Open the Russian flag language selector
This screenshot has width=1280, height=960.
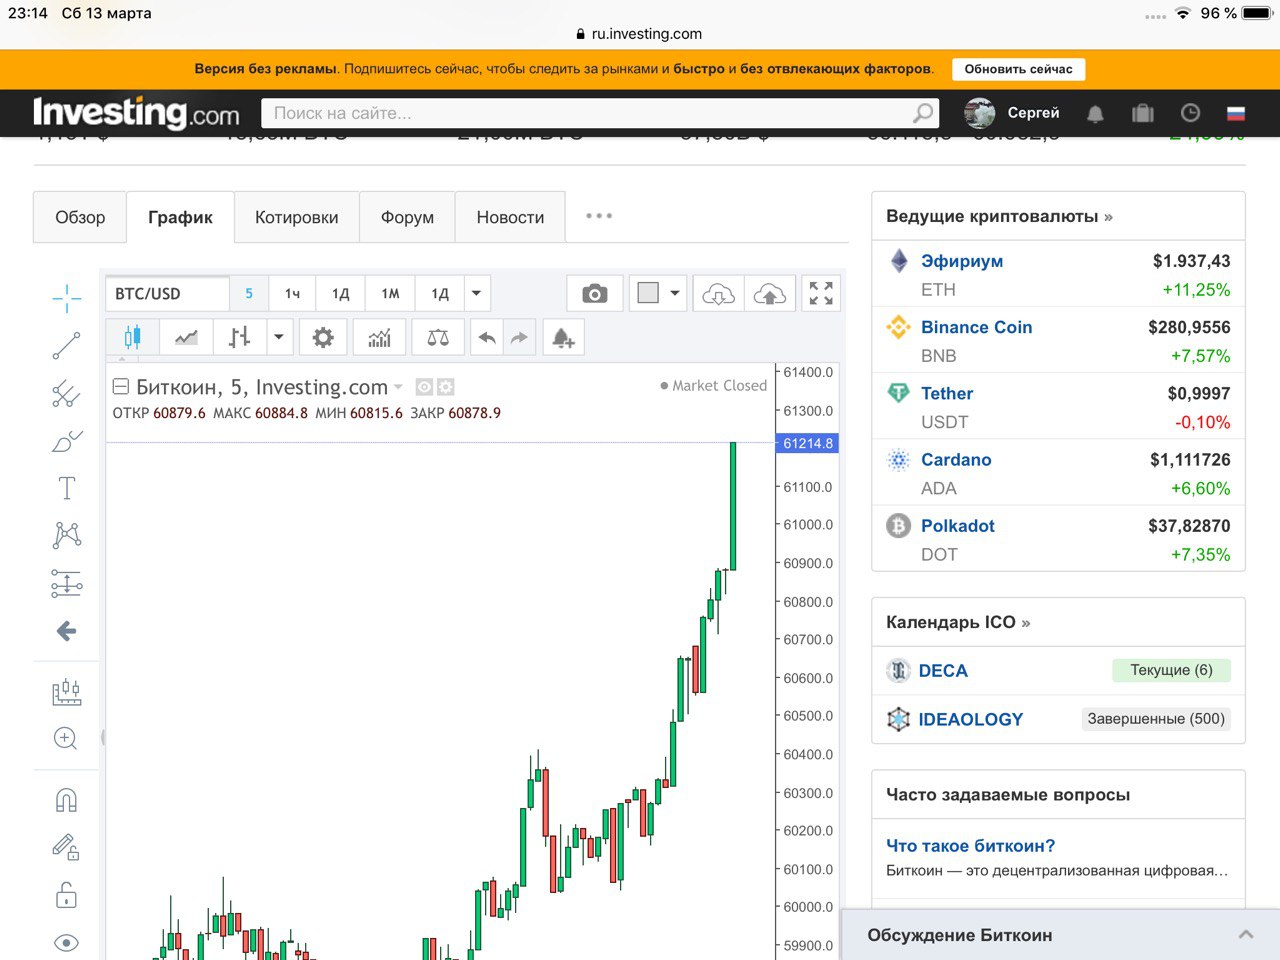[x=1236, y=113]
